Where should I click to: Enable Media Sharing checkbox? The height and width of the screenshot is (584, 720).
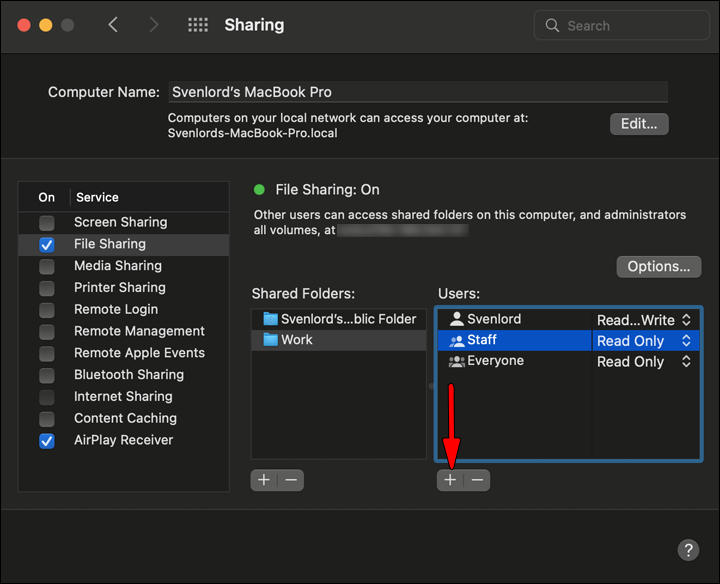pyautogui.click(x=47, y=266)
